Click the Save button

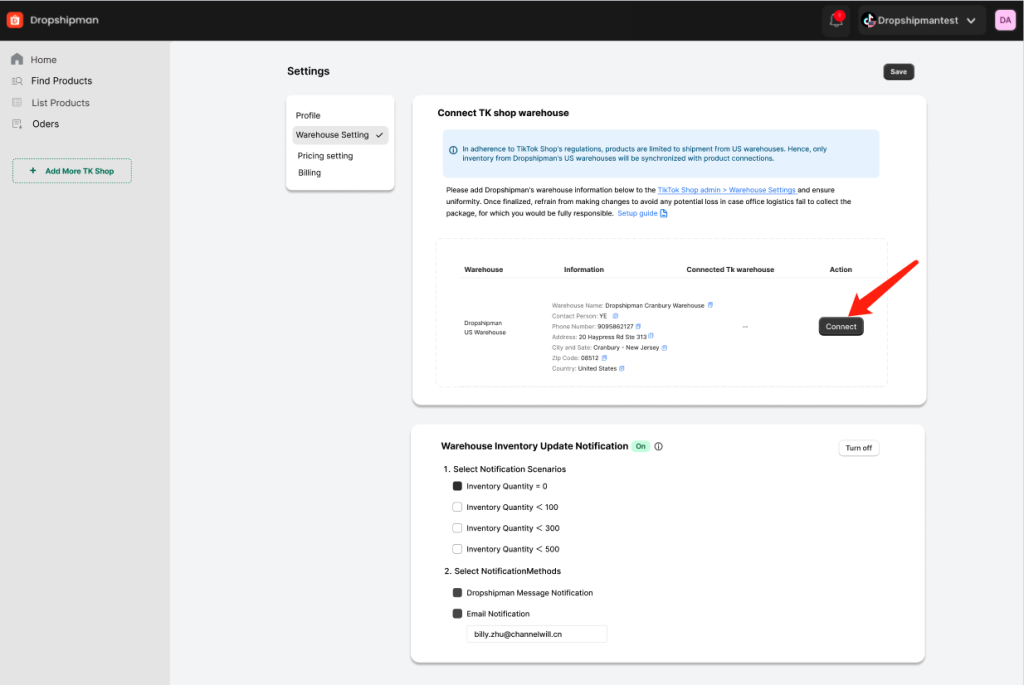pos(899,72)
